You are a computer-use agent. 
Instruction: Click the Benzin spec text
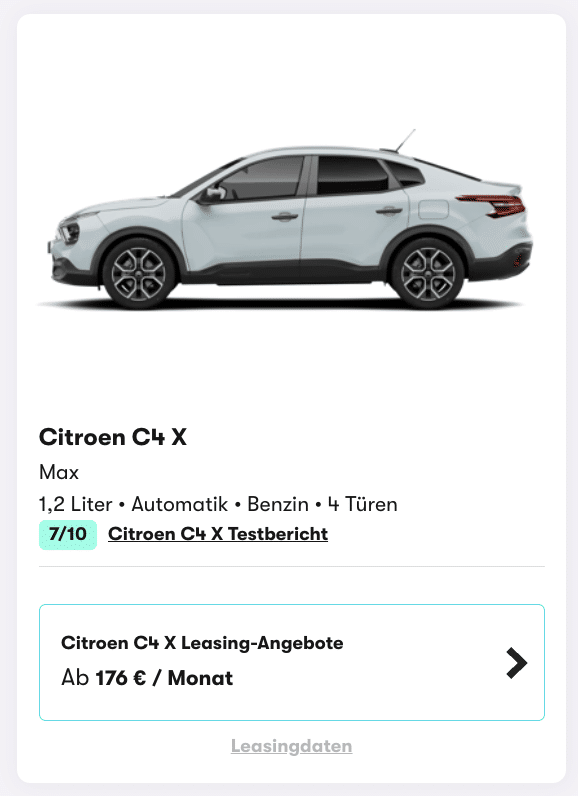pos(278,505)
